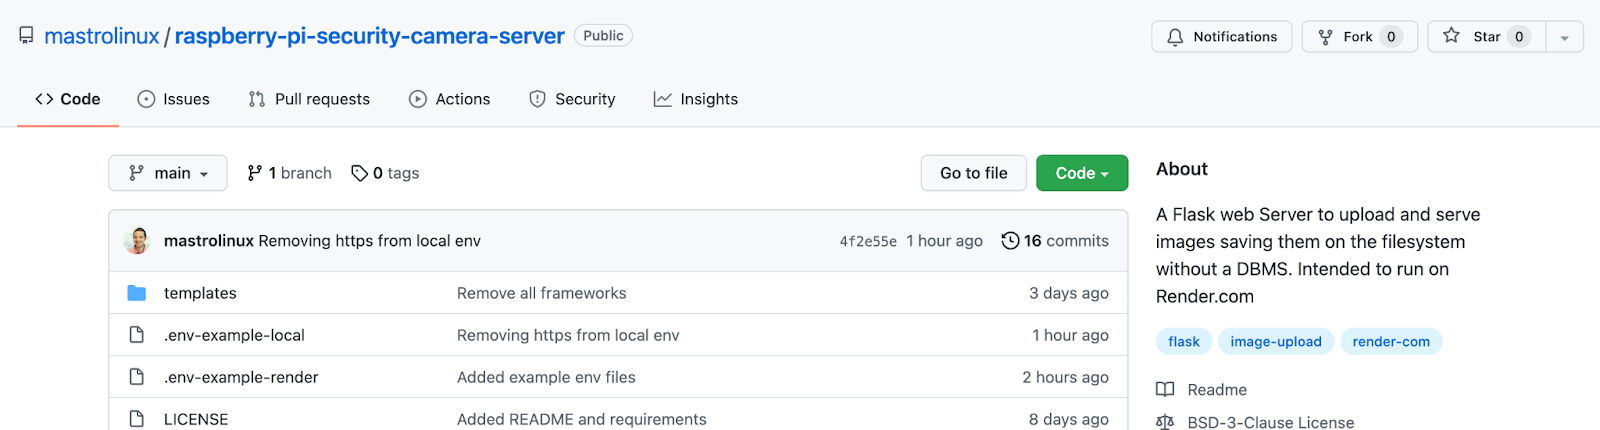Open the main branch selector dropdown
This screenshot has height=430, width=1600.
168,173
